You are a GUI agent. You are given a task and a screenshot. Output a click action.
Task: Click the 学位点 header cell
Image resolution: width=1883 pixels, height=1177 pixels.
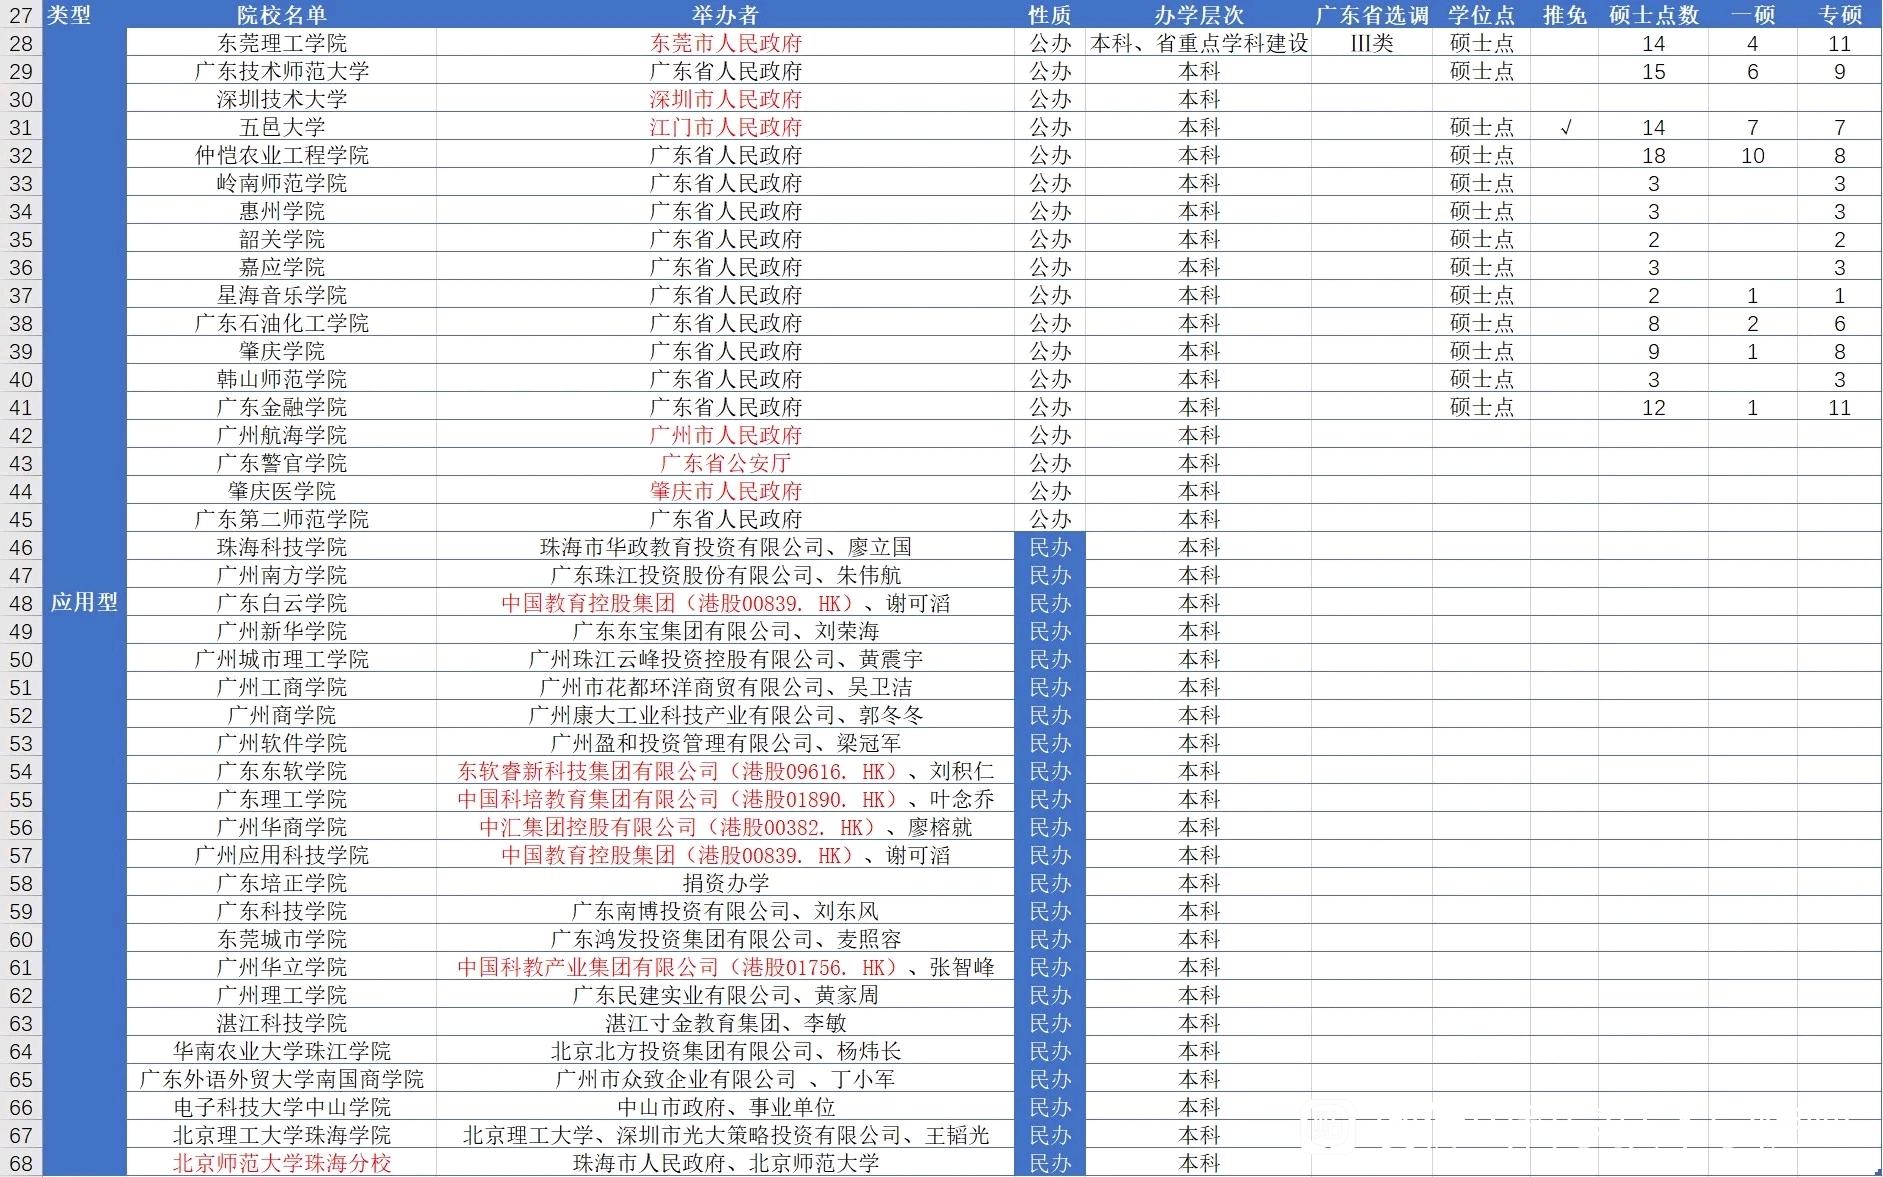(x=1482, y=15)
